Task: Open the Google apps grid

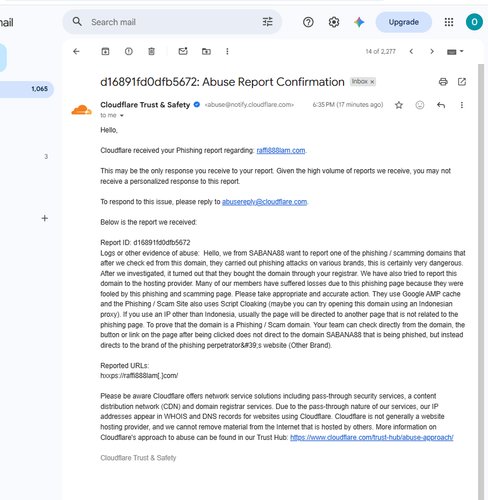Action: coord(449,22)
